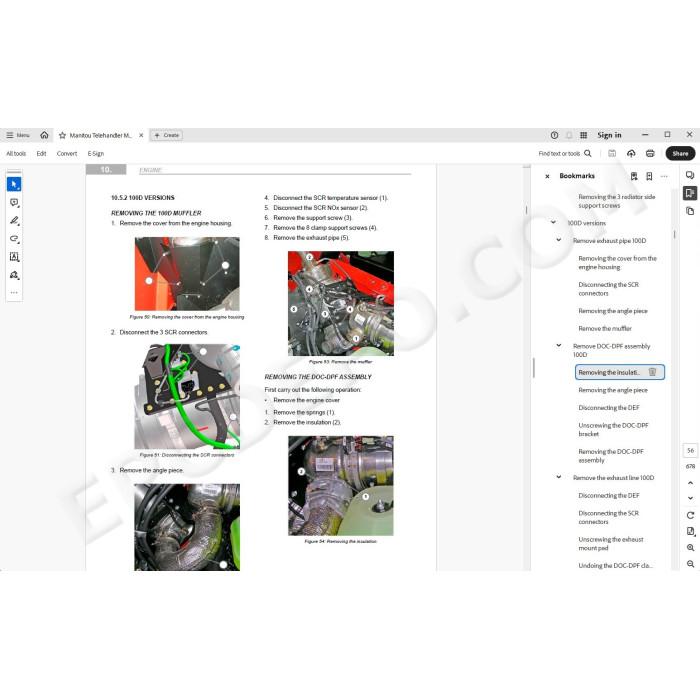The height and width of the screenshot is (700, 700).
Task: Click figure Removing the insulation image
Action: coord(341,486)
